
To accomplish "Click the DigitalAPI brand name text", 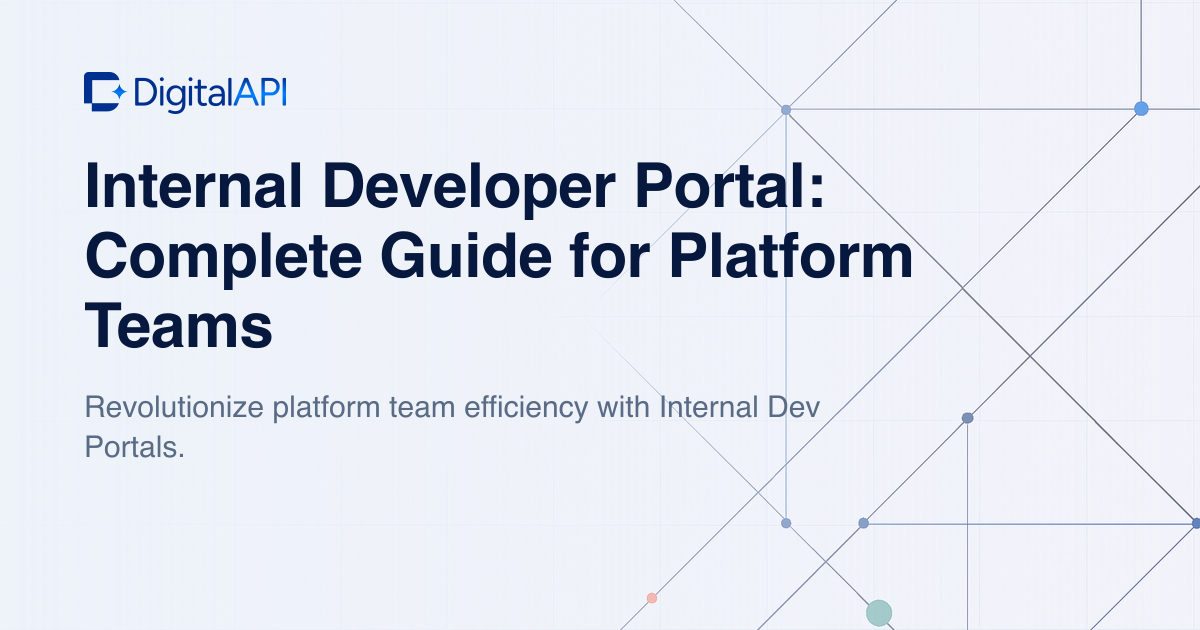I will pos(210,93).
